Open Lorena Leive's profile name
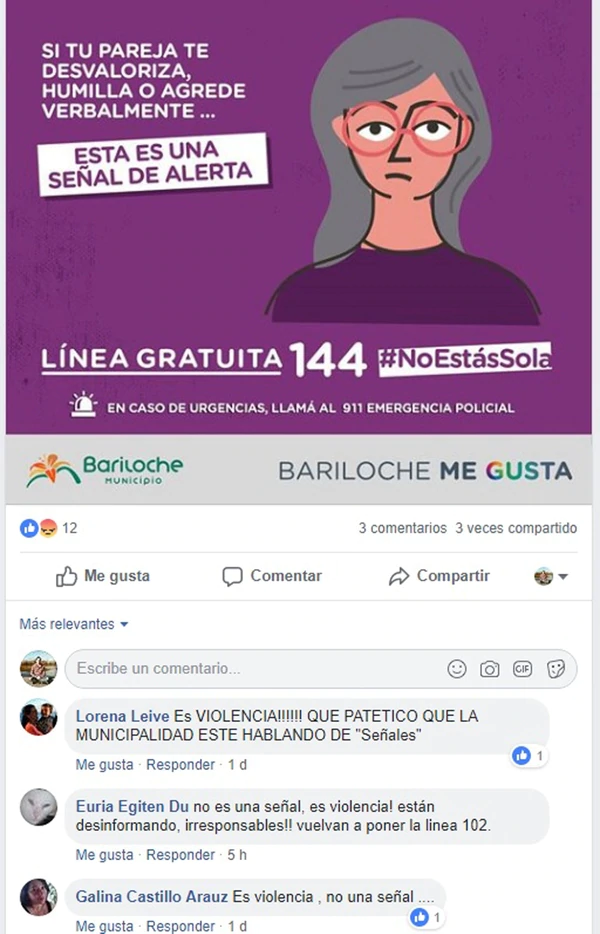 click(x=122, y=716)
